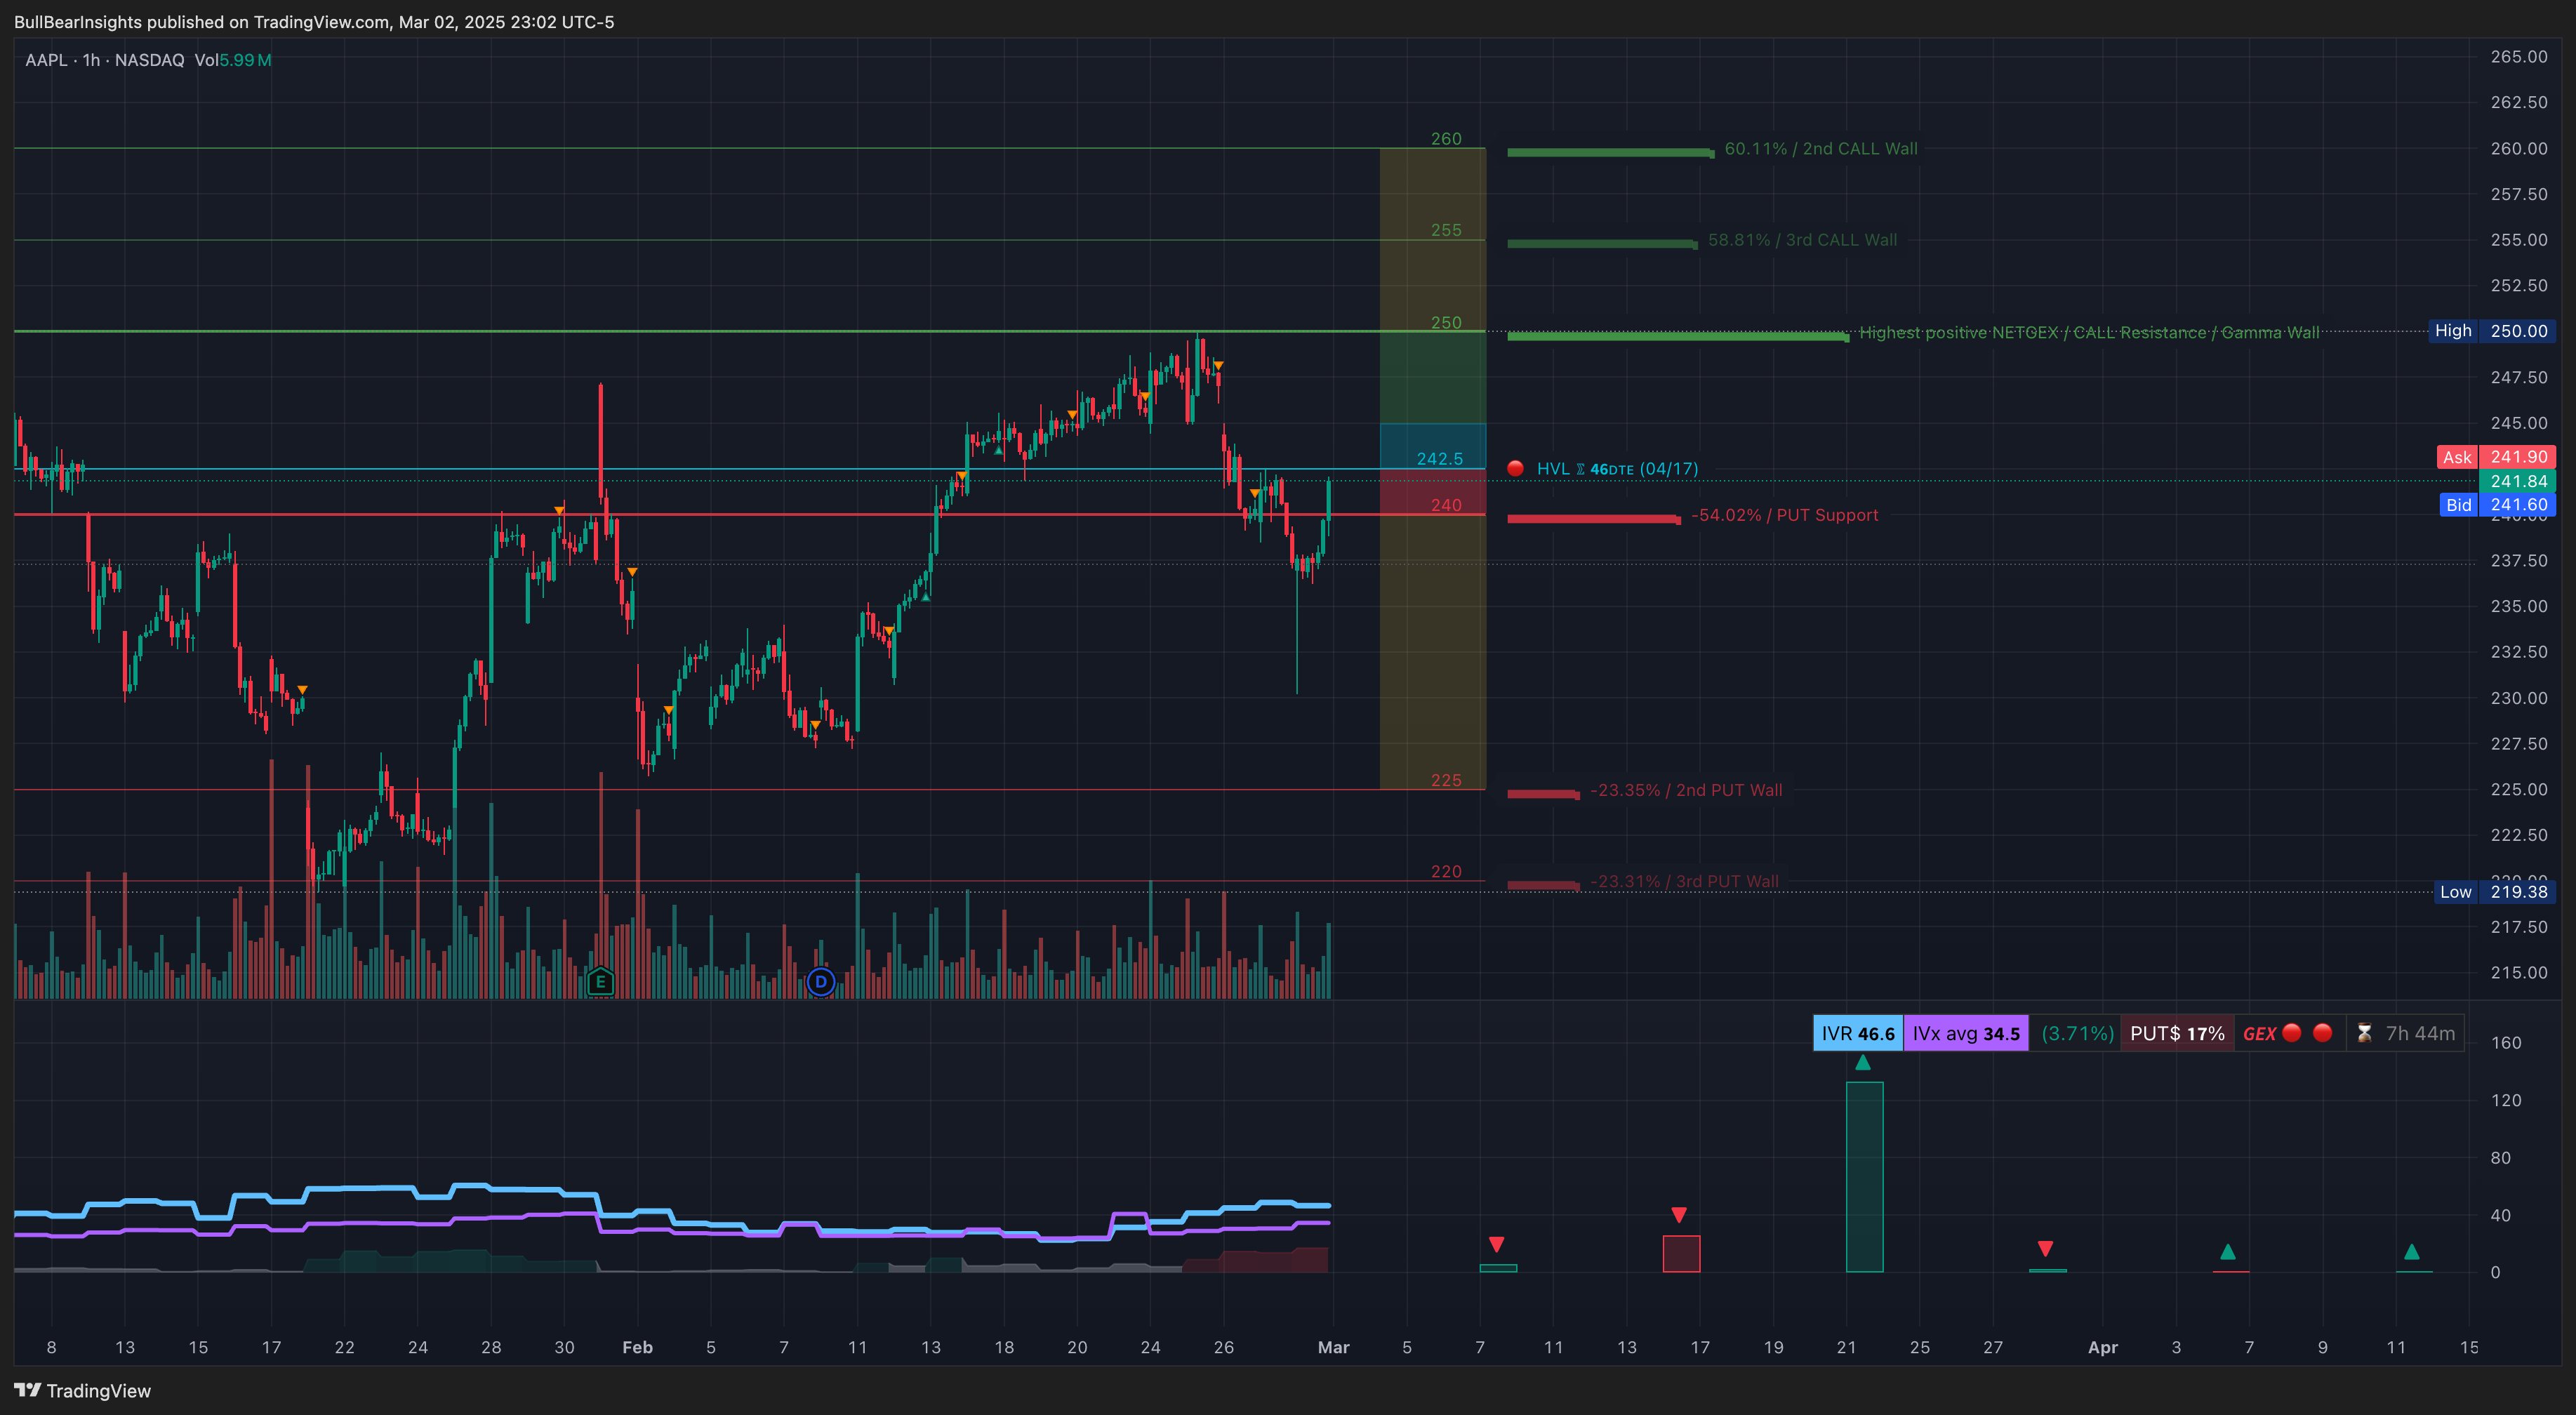Image resolution: width=2576 pixels, height=1415 pixels.
Task: Click the 'HVL 46DTE (04/17)' label
Action: (1617, 468)
